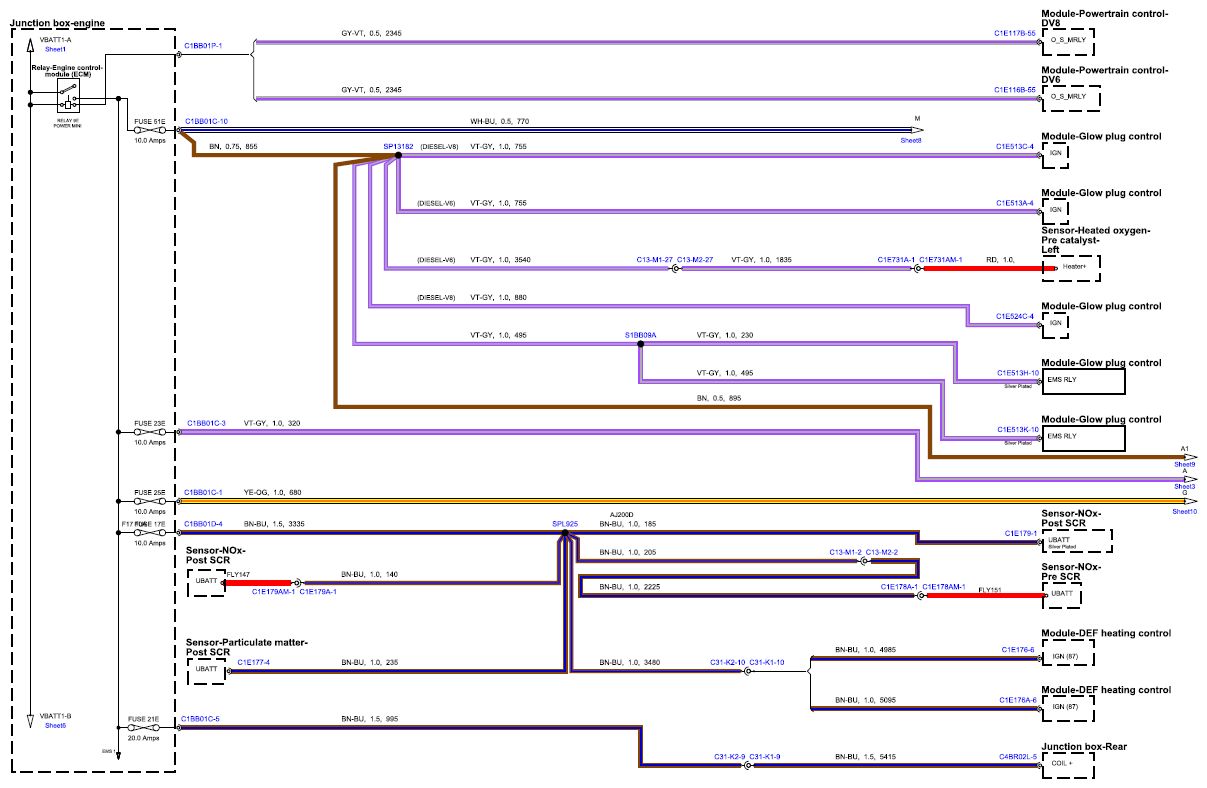Select the FUSE 25E fuse symbol
Viewport: 1207px width, 788px height.
tap(148, 501)
